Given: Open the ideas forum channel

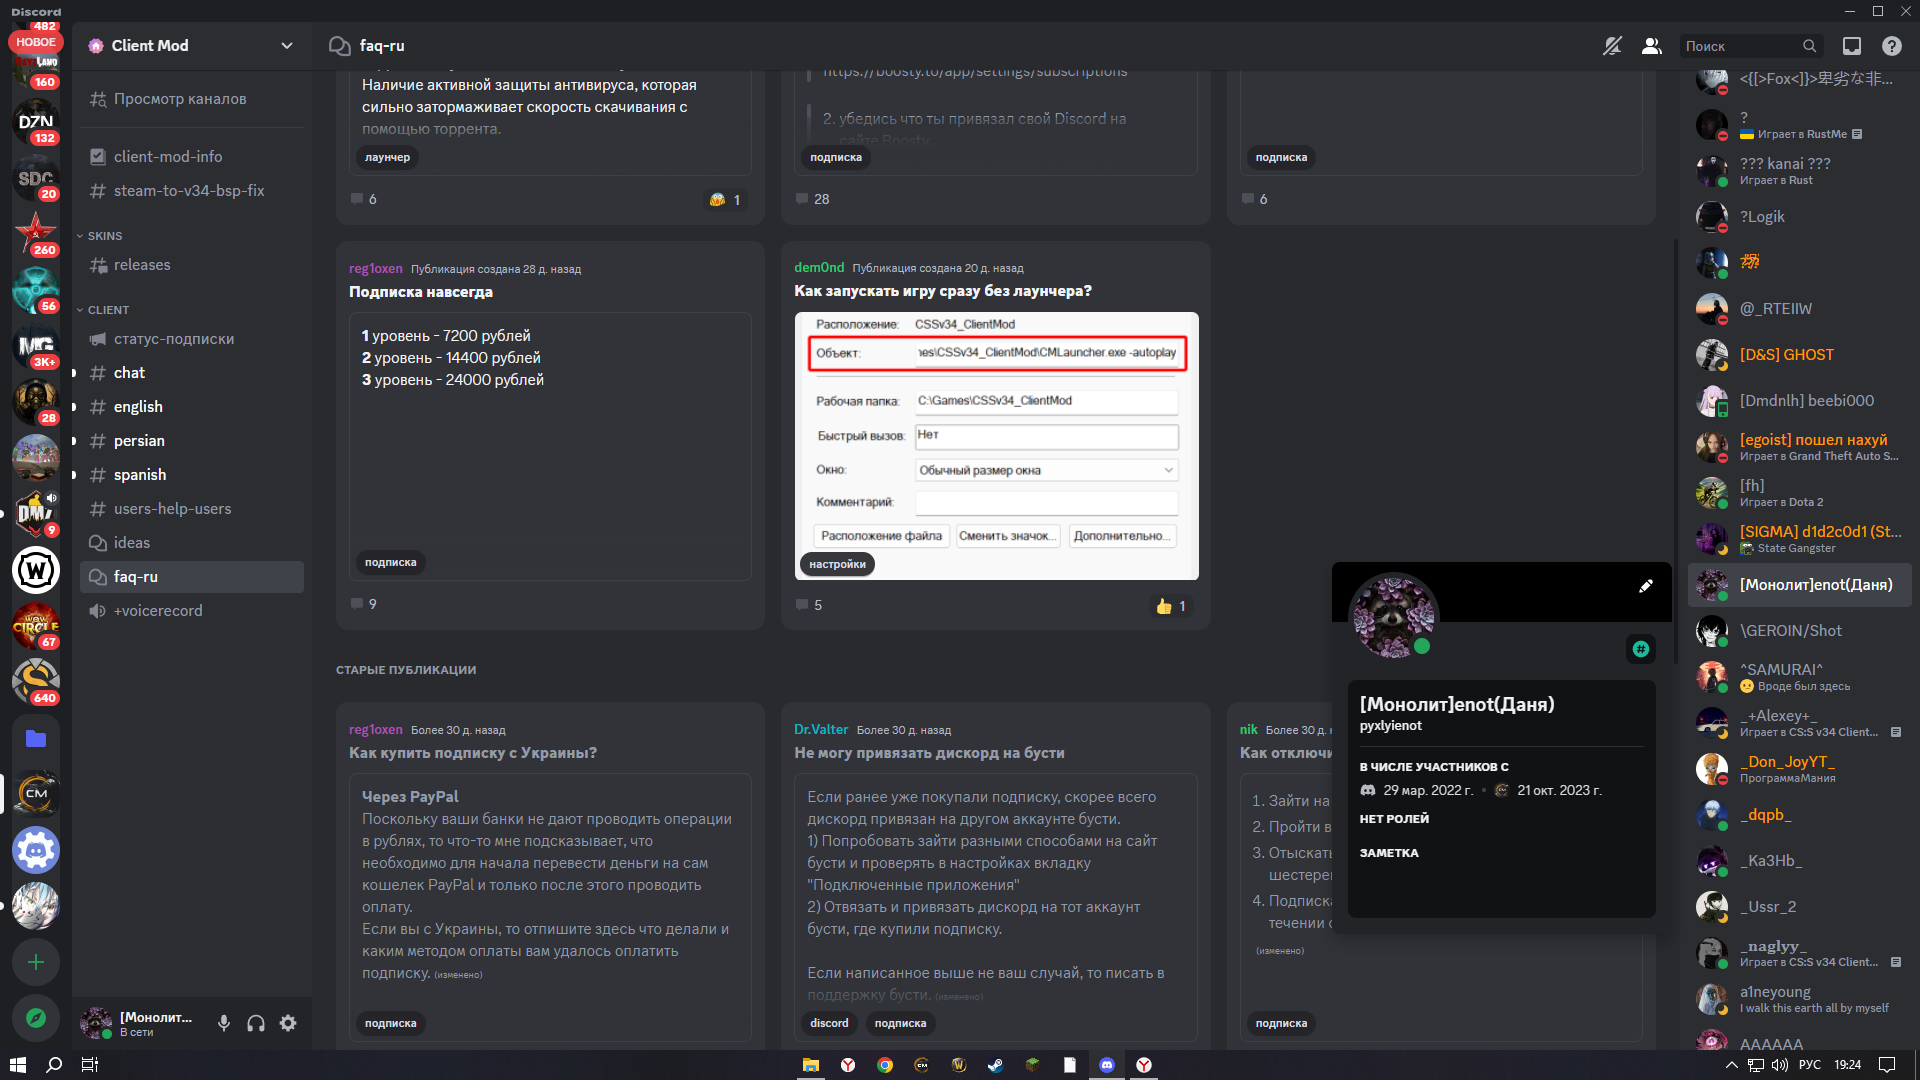Looking at the screenshot, I should [132, 543].
